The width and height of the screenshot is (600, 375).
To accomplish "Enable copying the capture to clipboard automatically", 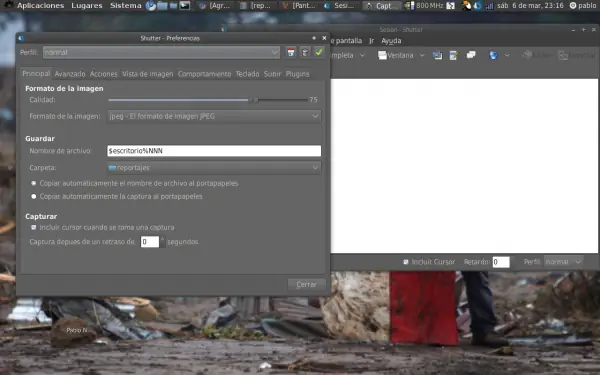I will (x=34, y=196).
